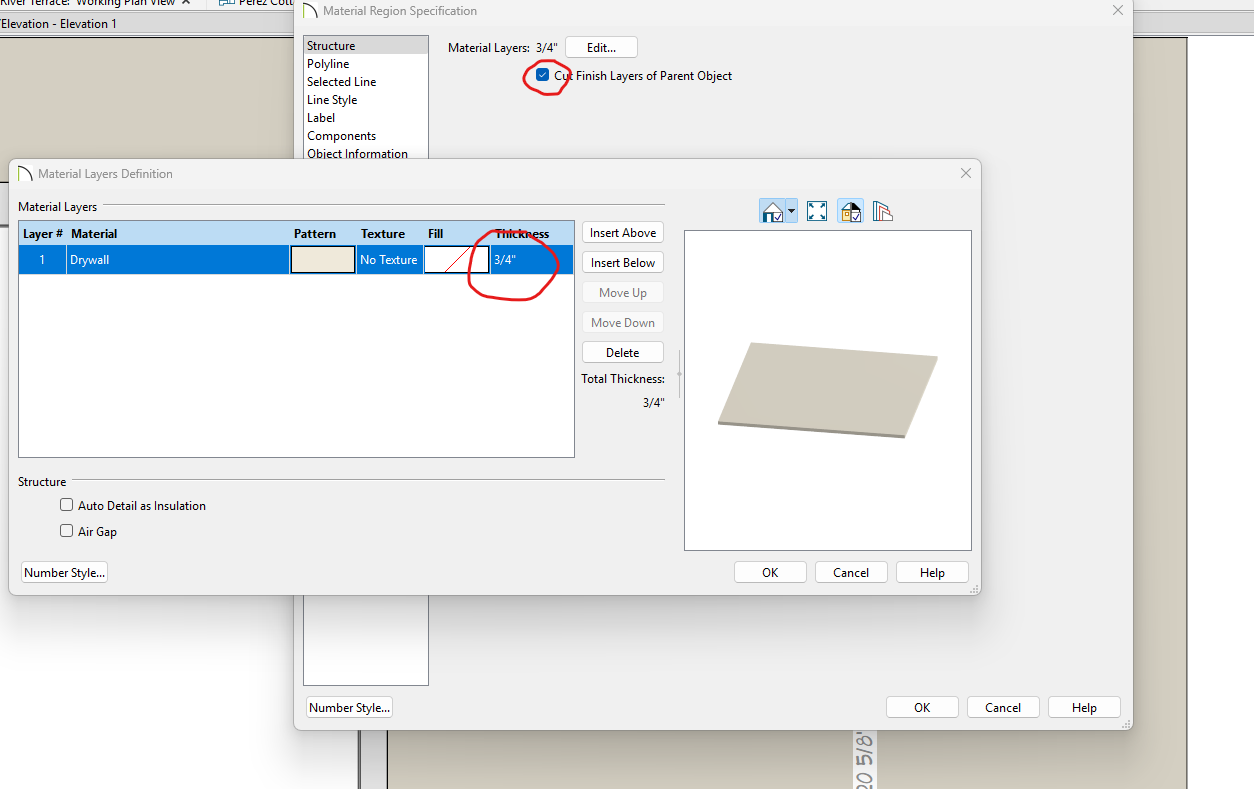
Task: Click Help in Material Layers Definition dialog
Action: click(932, 572)
